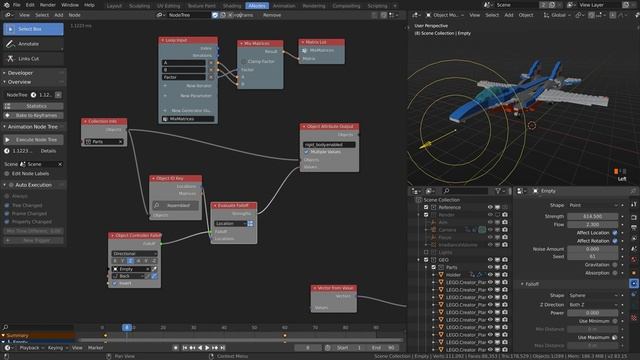Click Bake to Keyframes button

tap(33, 116)
